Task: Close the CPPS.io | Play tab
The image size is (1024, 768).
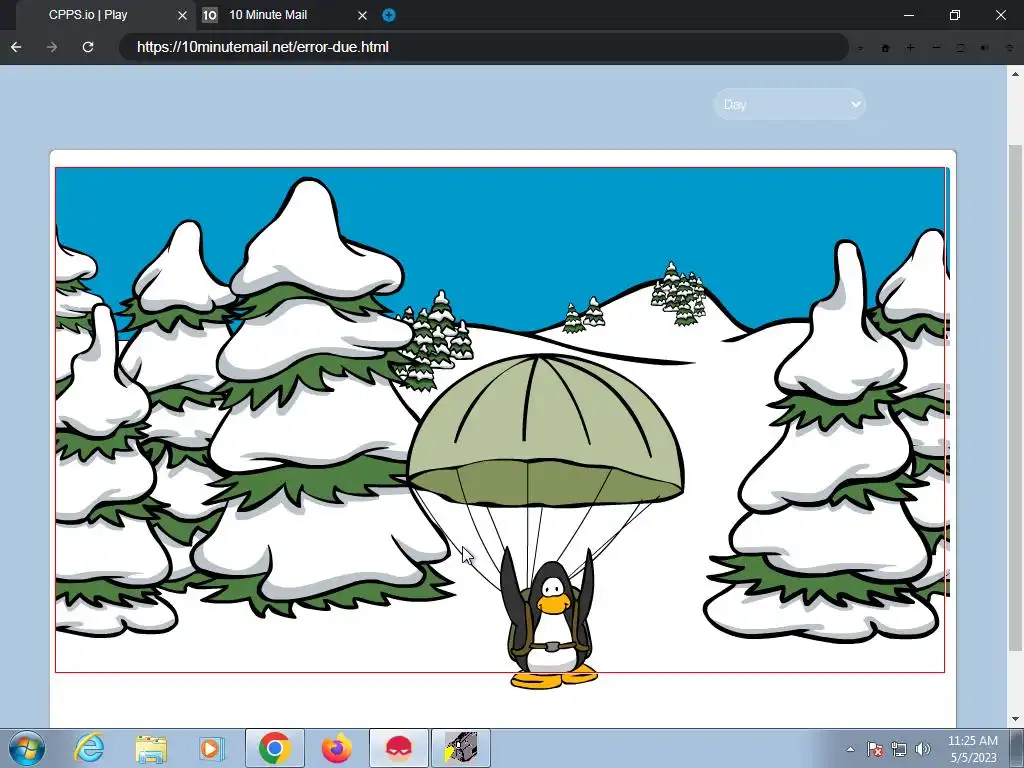Action: pos(182,15)
